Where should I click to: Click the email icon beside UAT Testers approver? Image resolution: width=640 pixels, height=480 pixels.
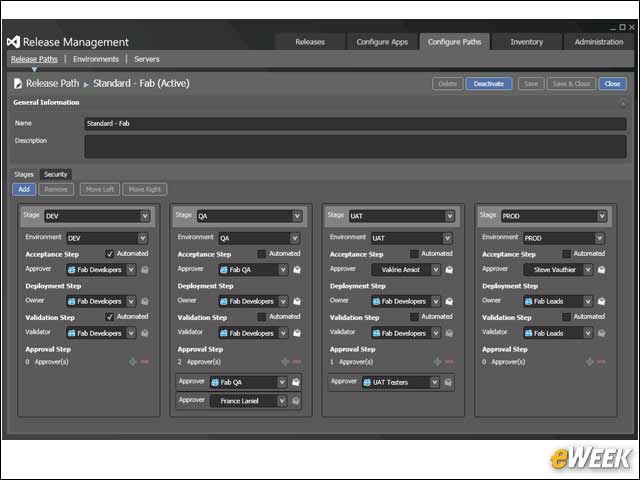tap(448, 382)
